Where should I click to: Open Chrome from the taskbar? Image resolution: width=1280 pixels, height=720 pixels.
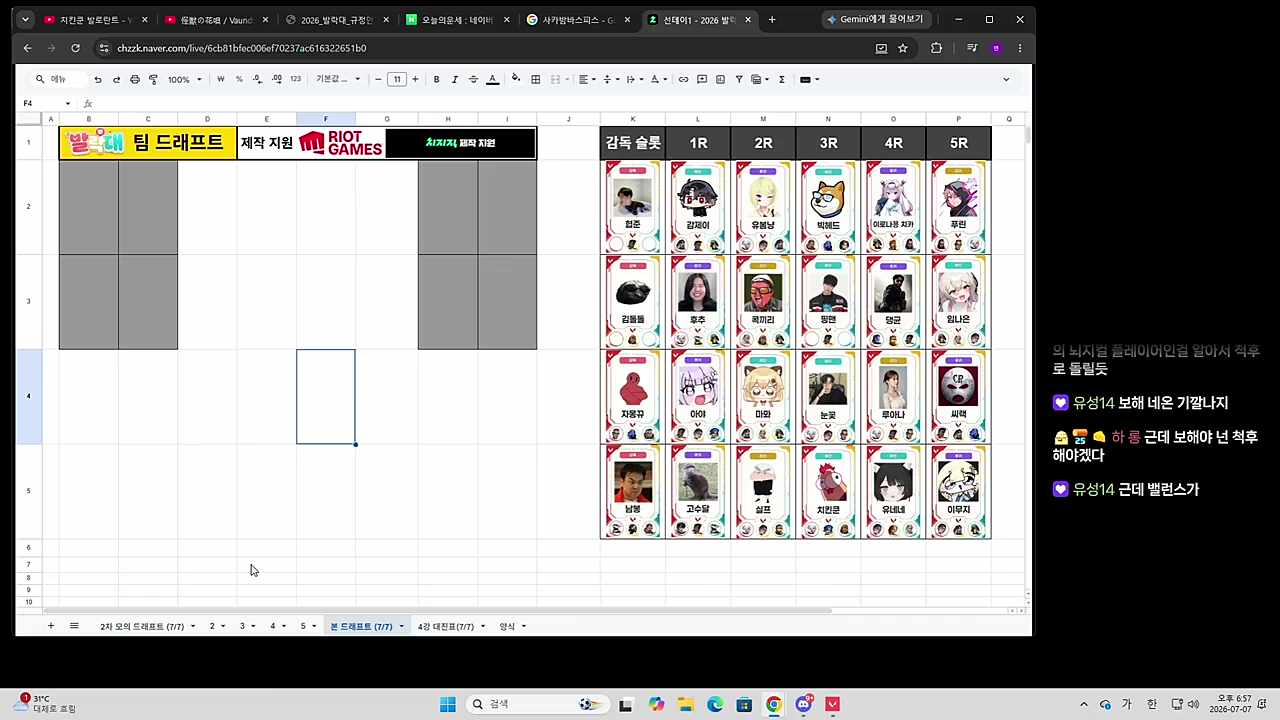tap(774, 704)
